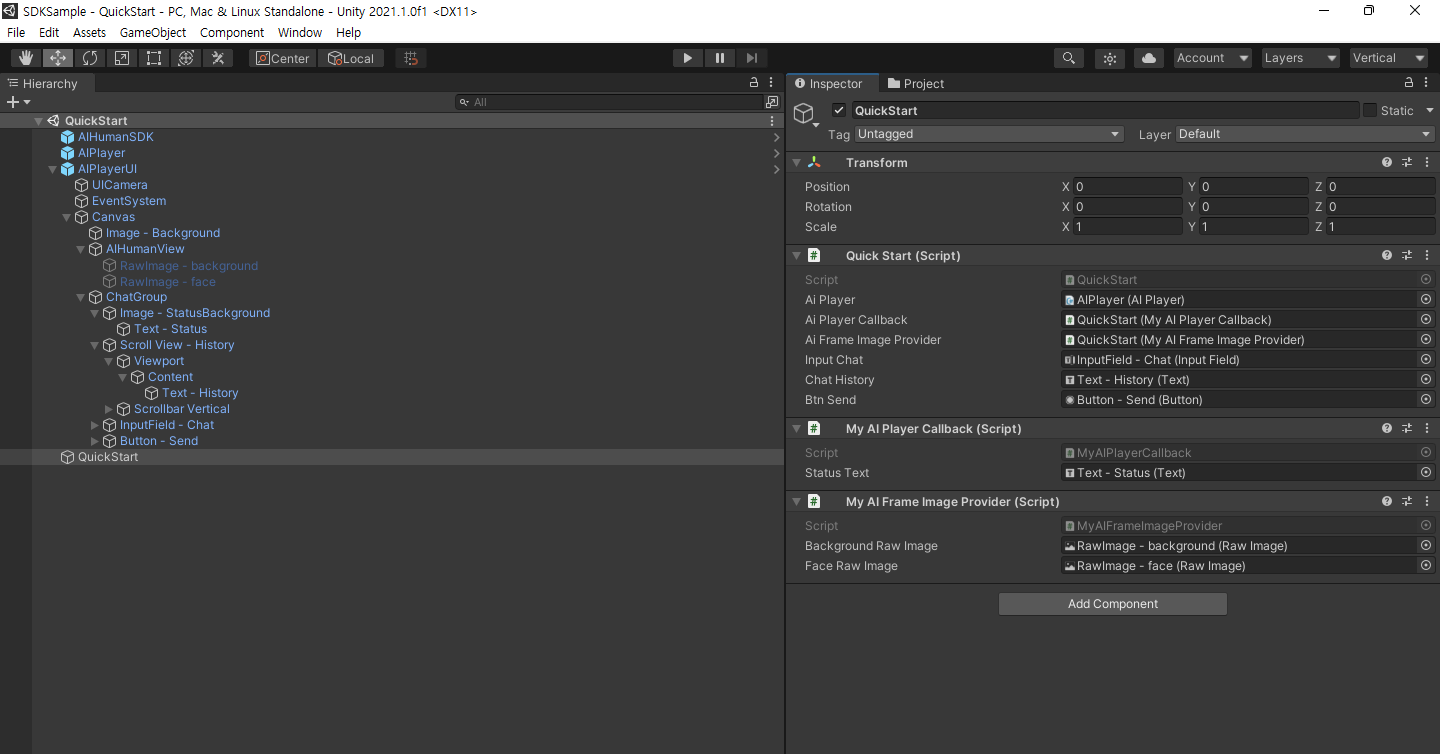
Task: Open QuickStart scene options menu
Action: click(771, 120)
